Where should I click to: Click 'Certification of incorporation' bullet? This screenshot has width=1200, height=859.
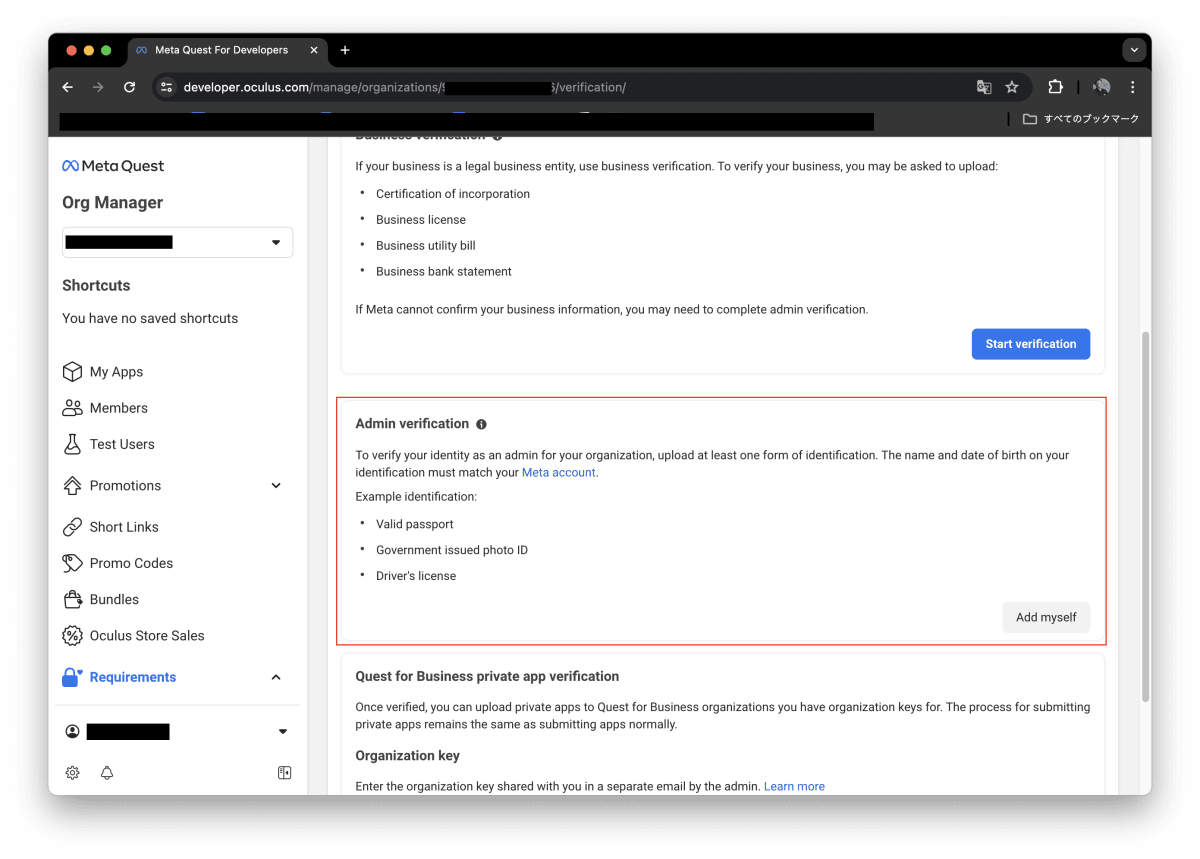(x=453, y=194)
